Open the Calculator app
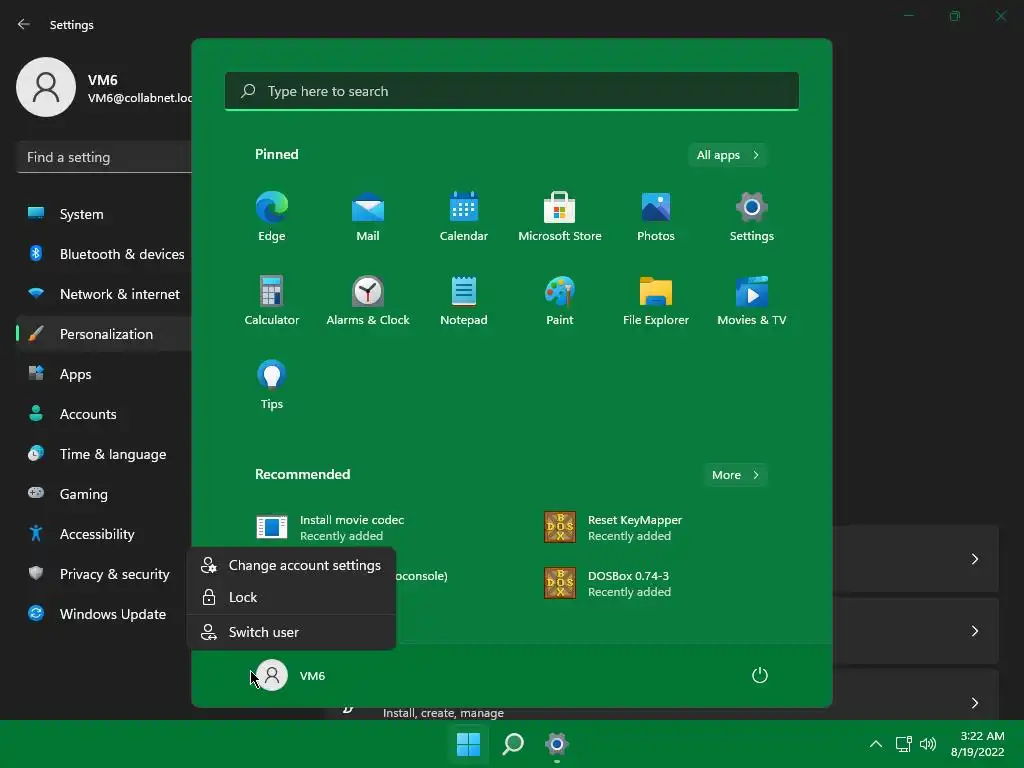The image size is (1024, 768). 272,300
